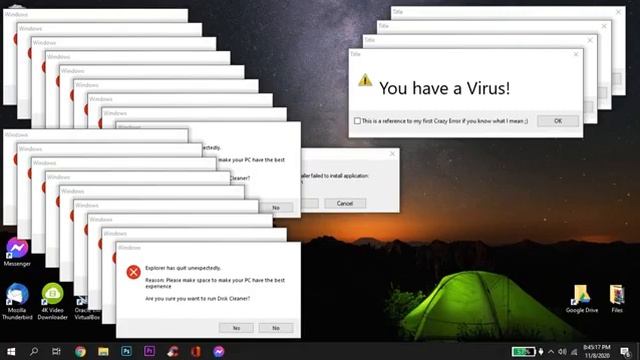The height and width of the screenshot is (360, 640).
Task: Click "Explorer has quit unexpectedly." in front dialog
Action: click(x=183, y=268)
